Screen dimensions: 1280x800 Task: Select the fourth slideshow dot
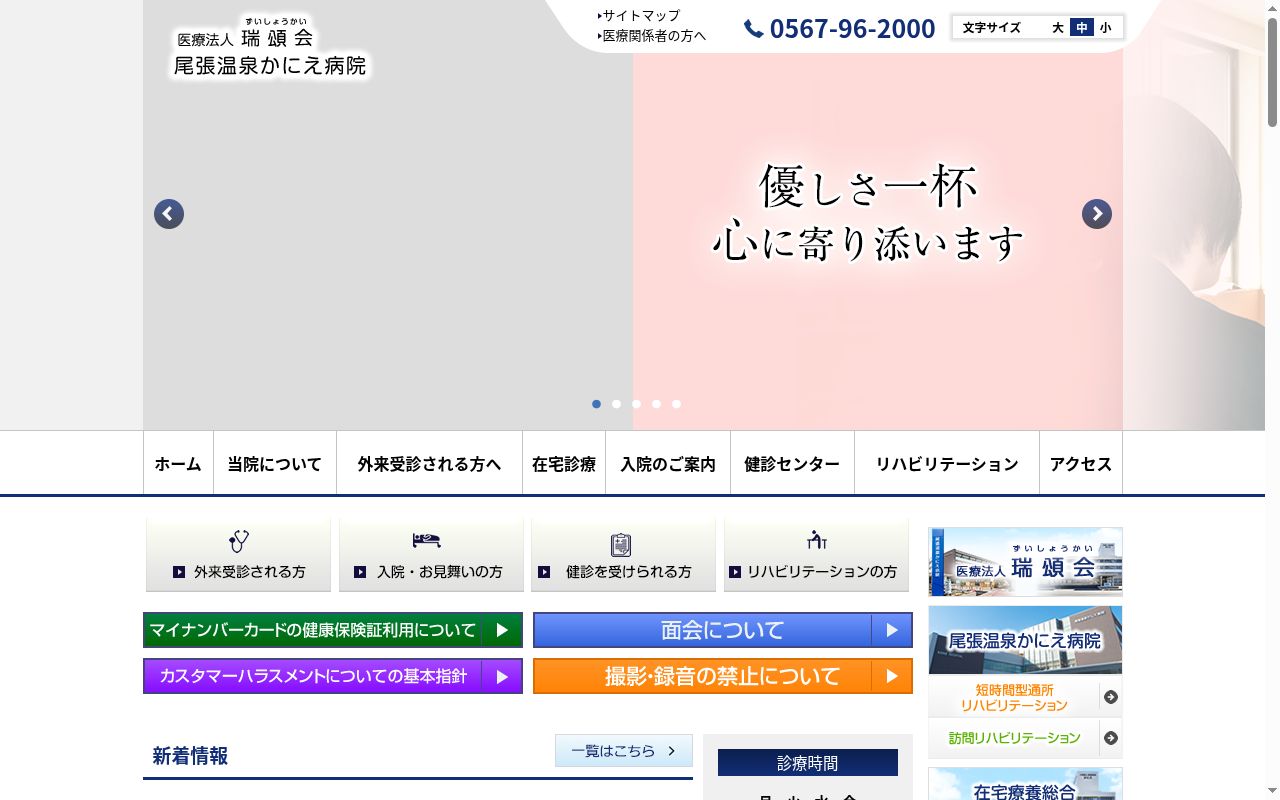[657, 404]
